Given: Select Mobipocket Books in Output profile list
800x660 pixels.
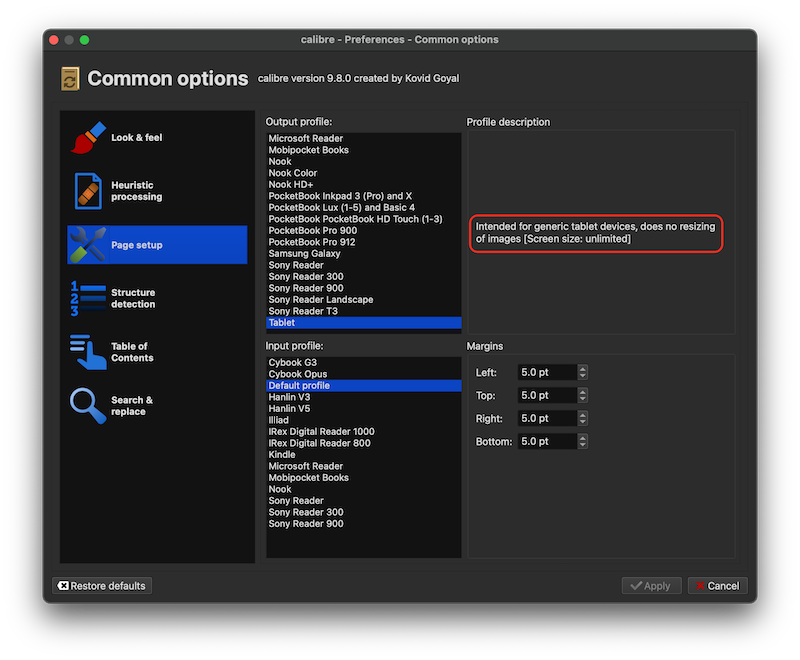Looking at the screenshot, I should [x=364, y=150].
